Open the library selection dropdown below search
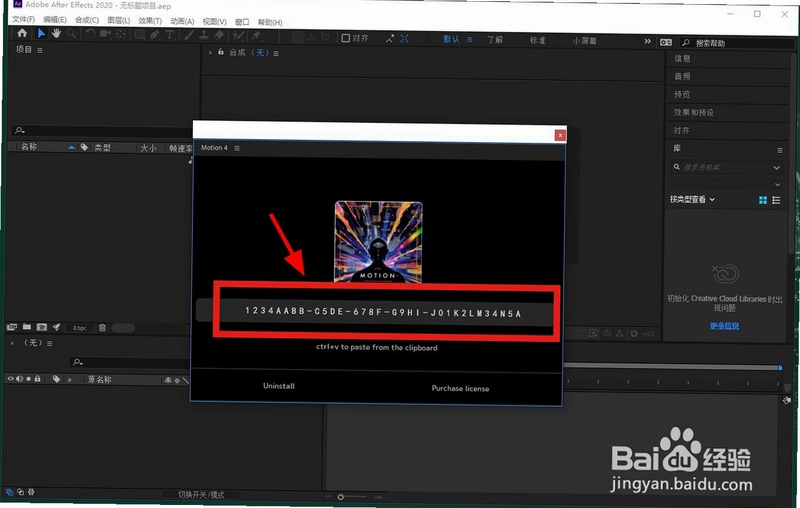Screen dimensions: 800x508 point(777,184)
